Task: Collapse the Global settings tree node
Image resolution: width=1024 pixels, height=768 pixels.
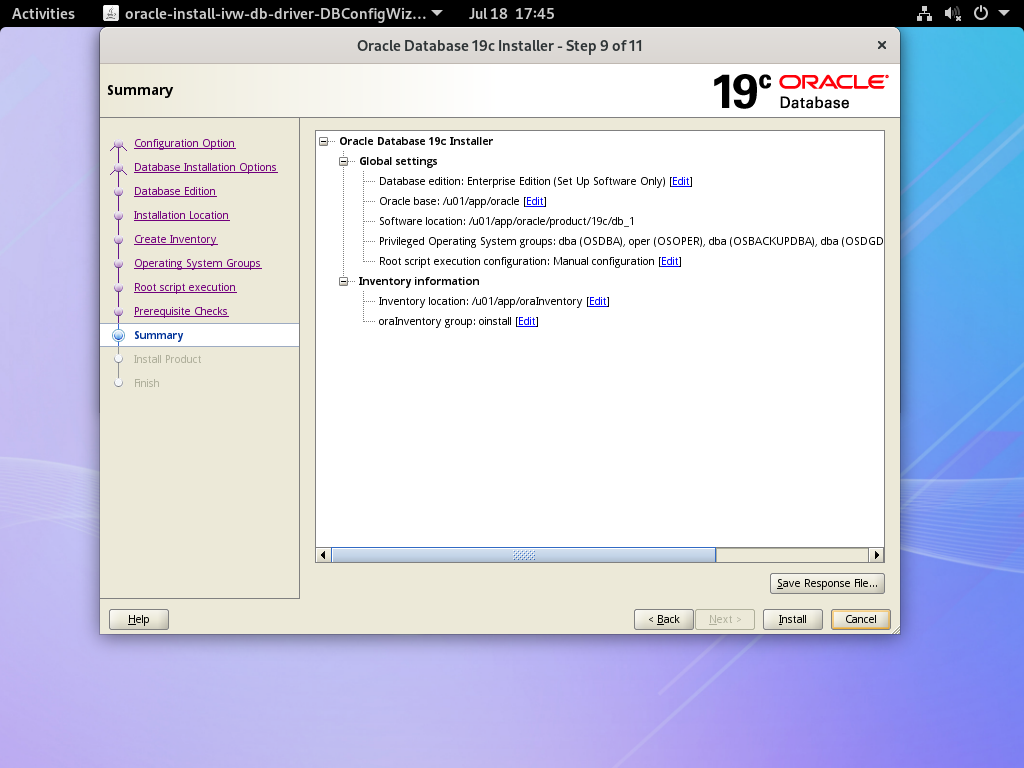Action: [344, 161]
